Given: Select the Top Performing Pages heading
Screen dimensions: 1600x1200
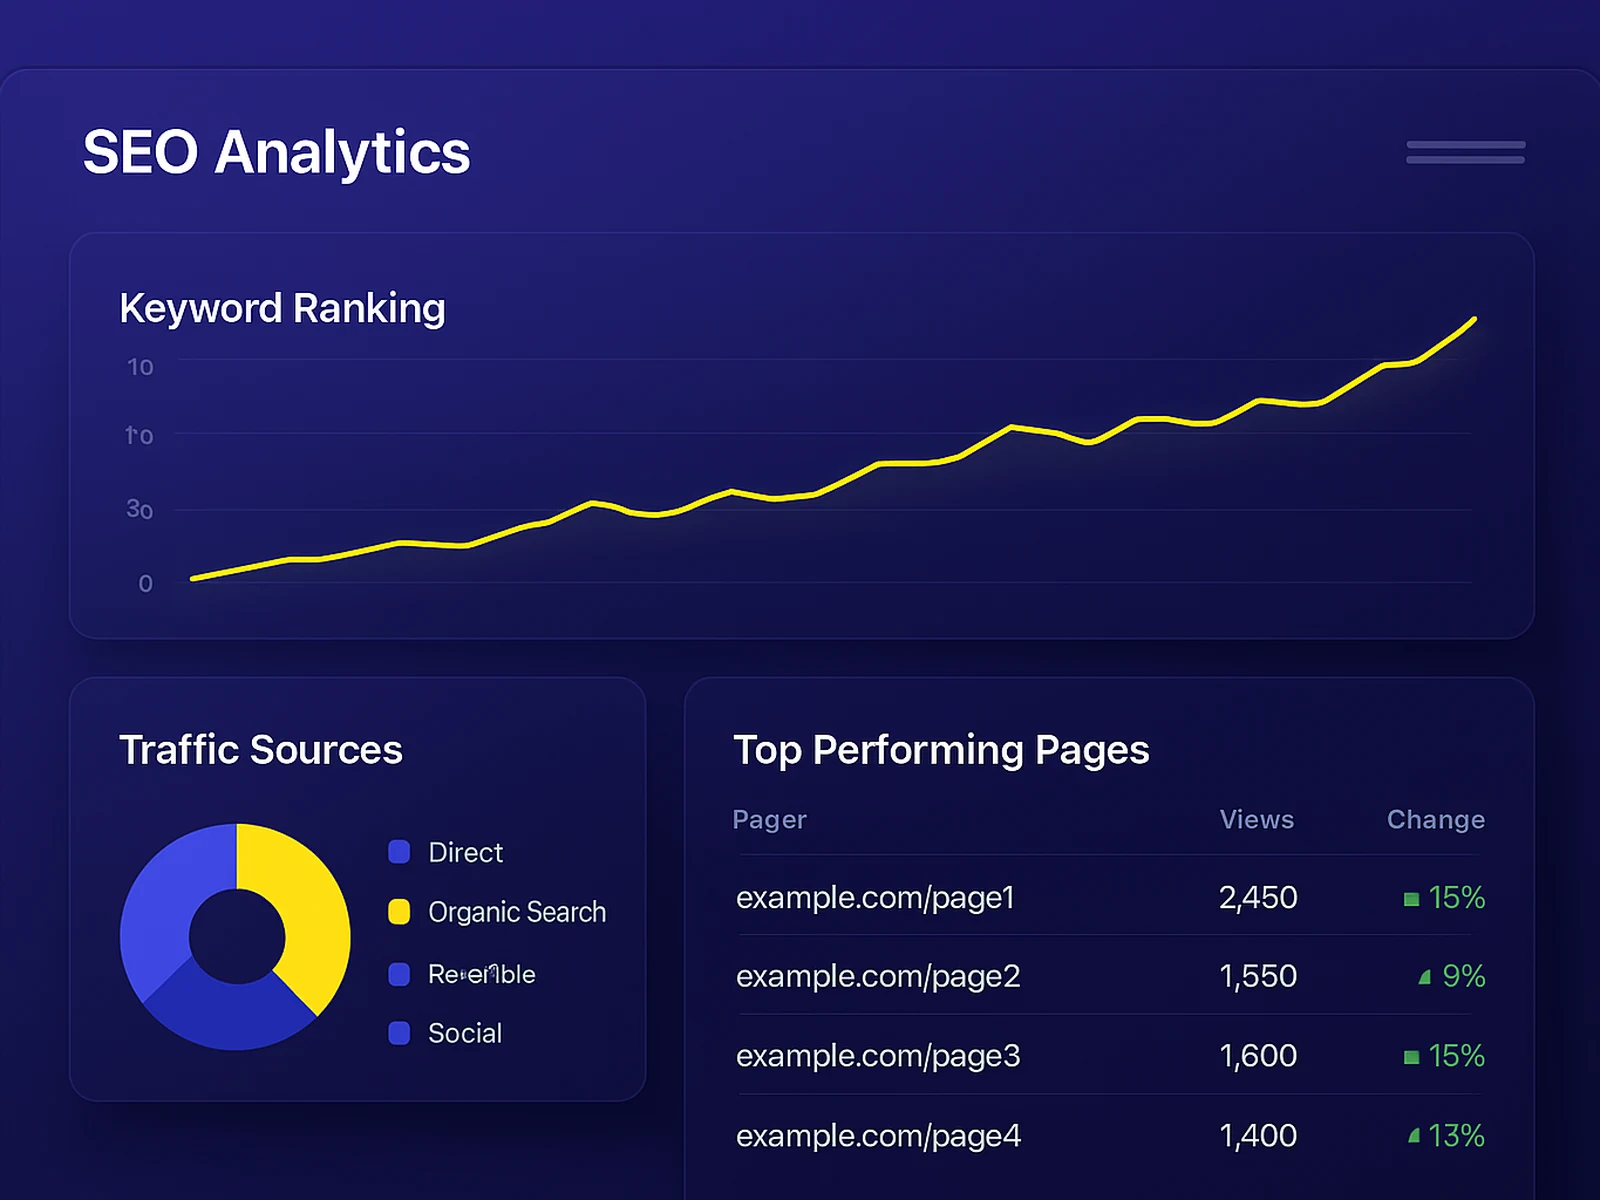Looking at the screenshot, I should [942, 750].
